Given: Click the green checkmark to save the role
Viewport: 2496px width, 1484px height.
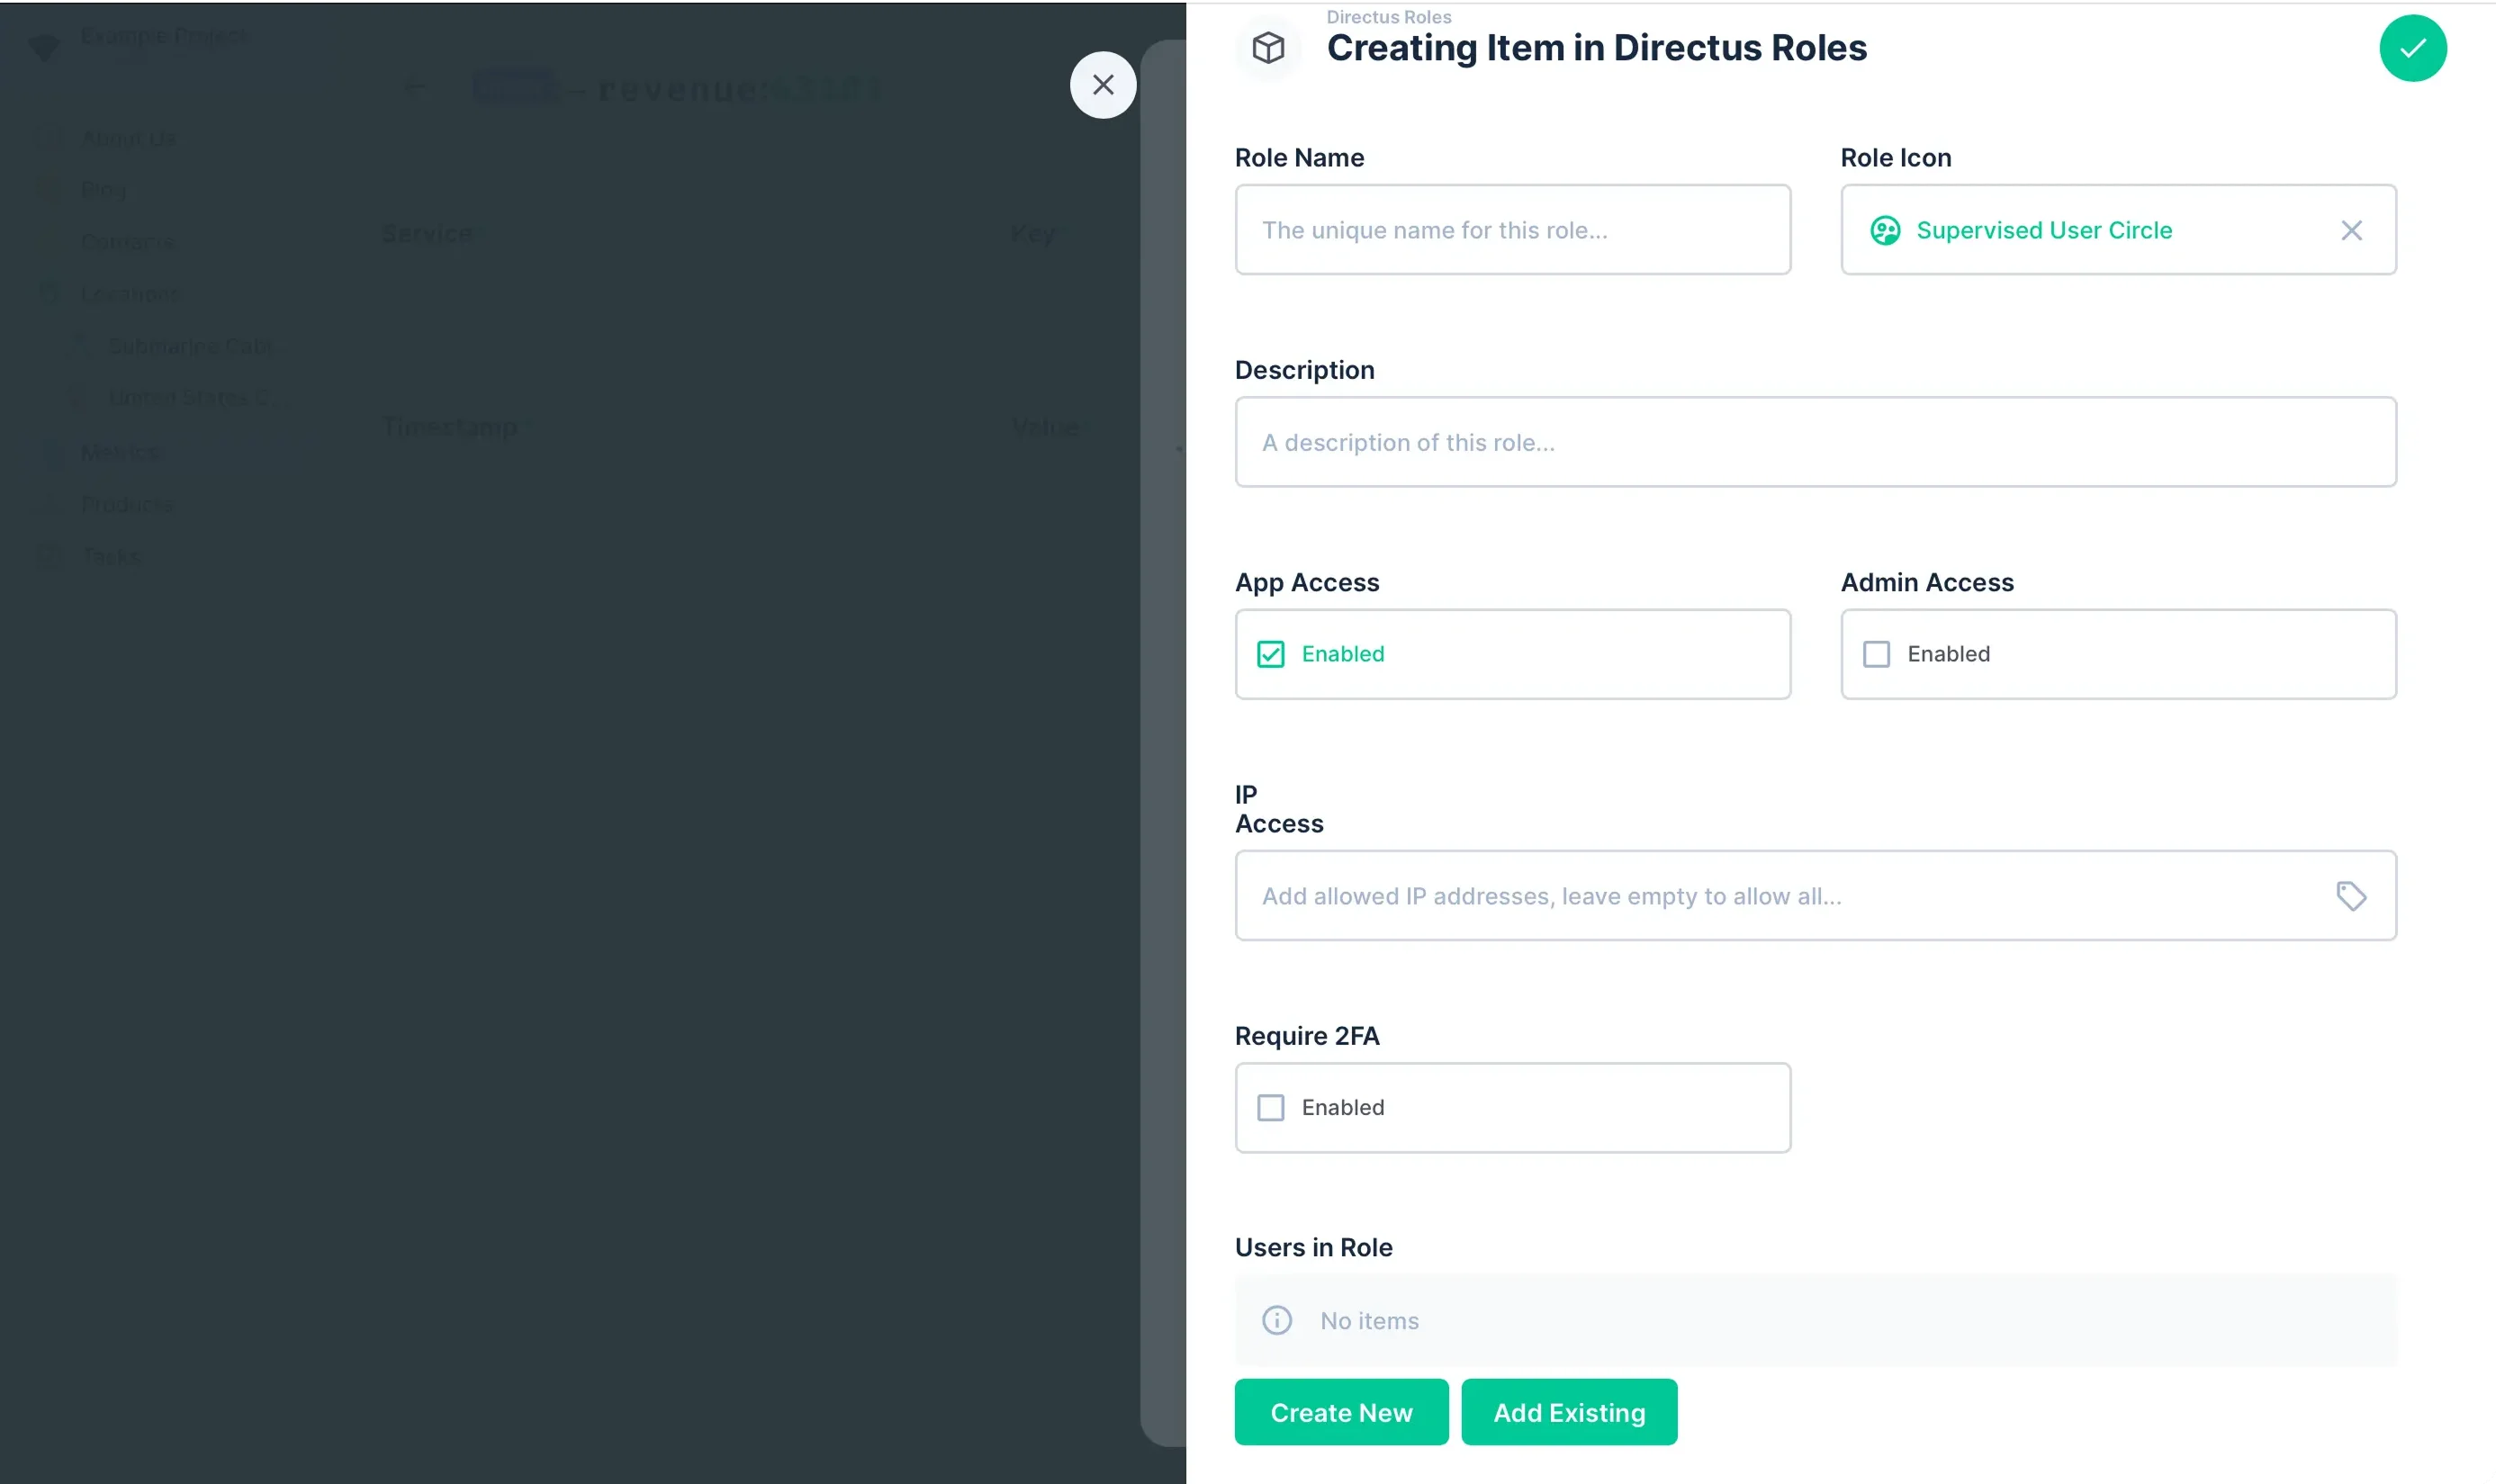Looking at the screenshot, I should point(2412,47).
